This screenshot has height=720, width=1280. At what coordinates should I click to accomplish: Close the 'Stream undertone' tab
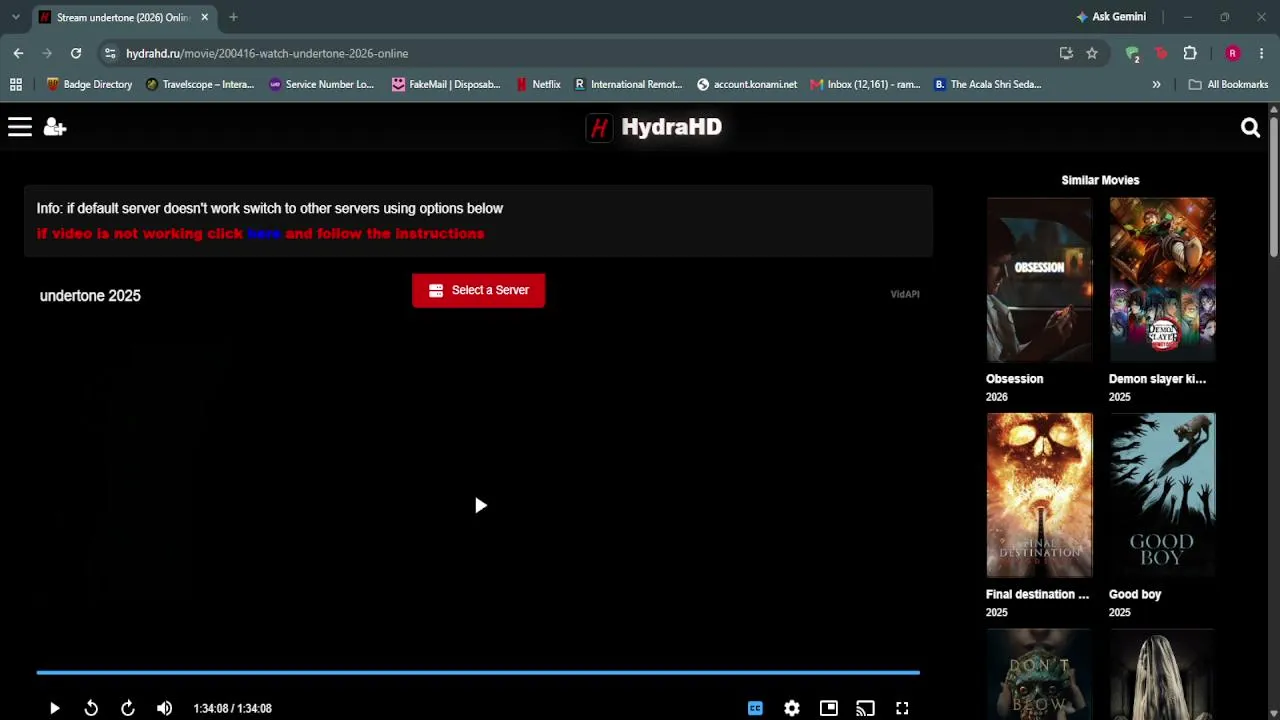tap(205, 17)
